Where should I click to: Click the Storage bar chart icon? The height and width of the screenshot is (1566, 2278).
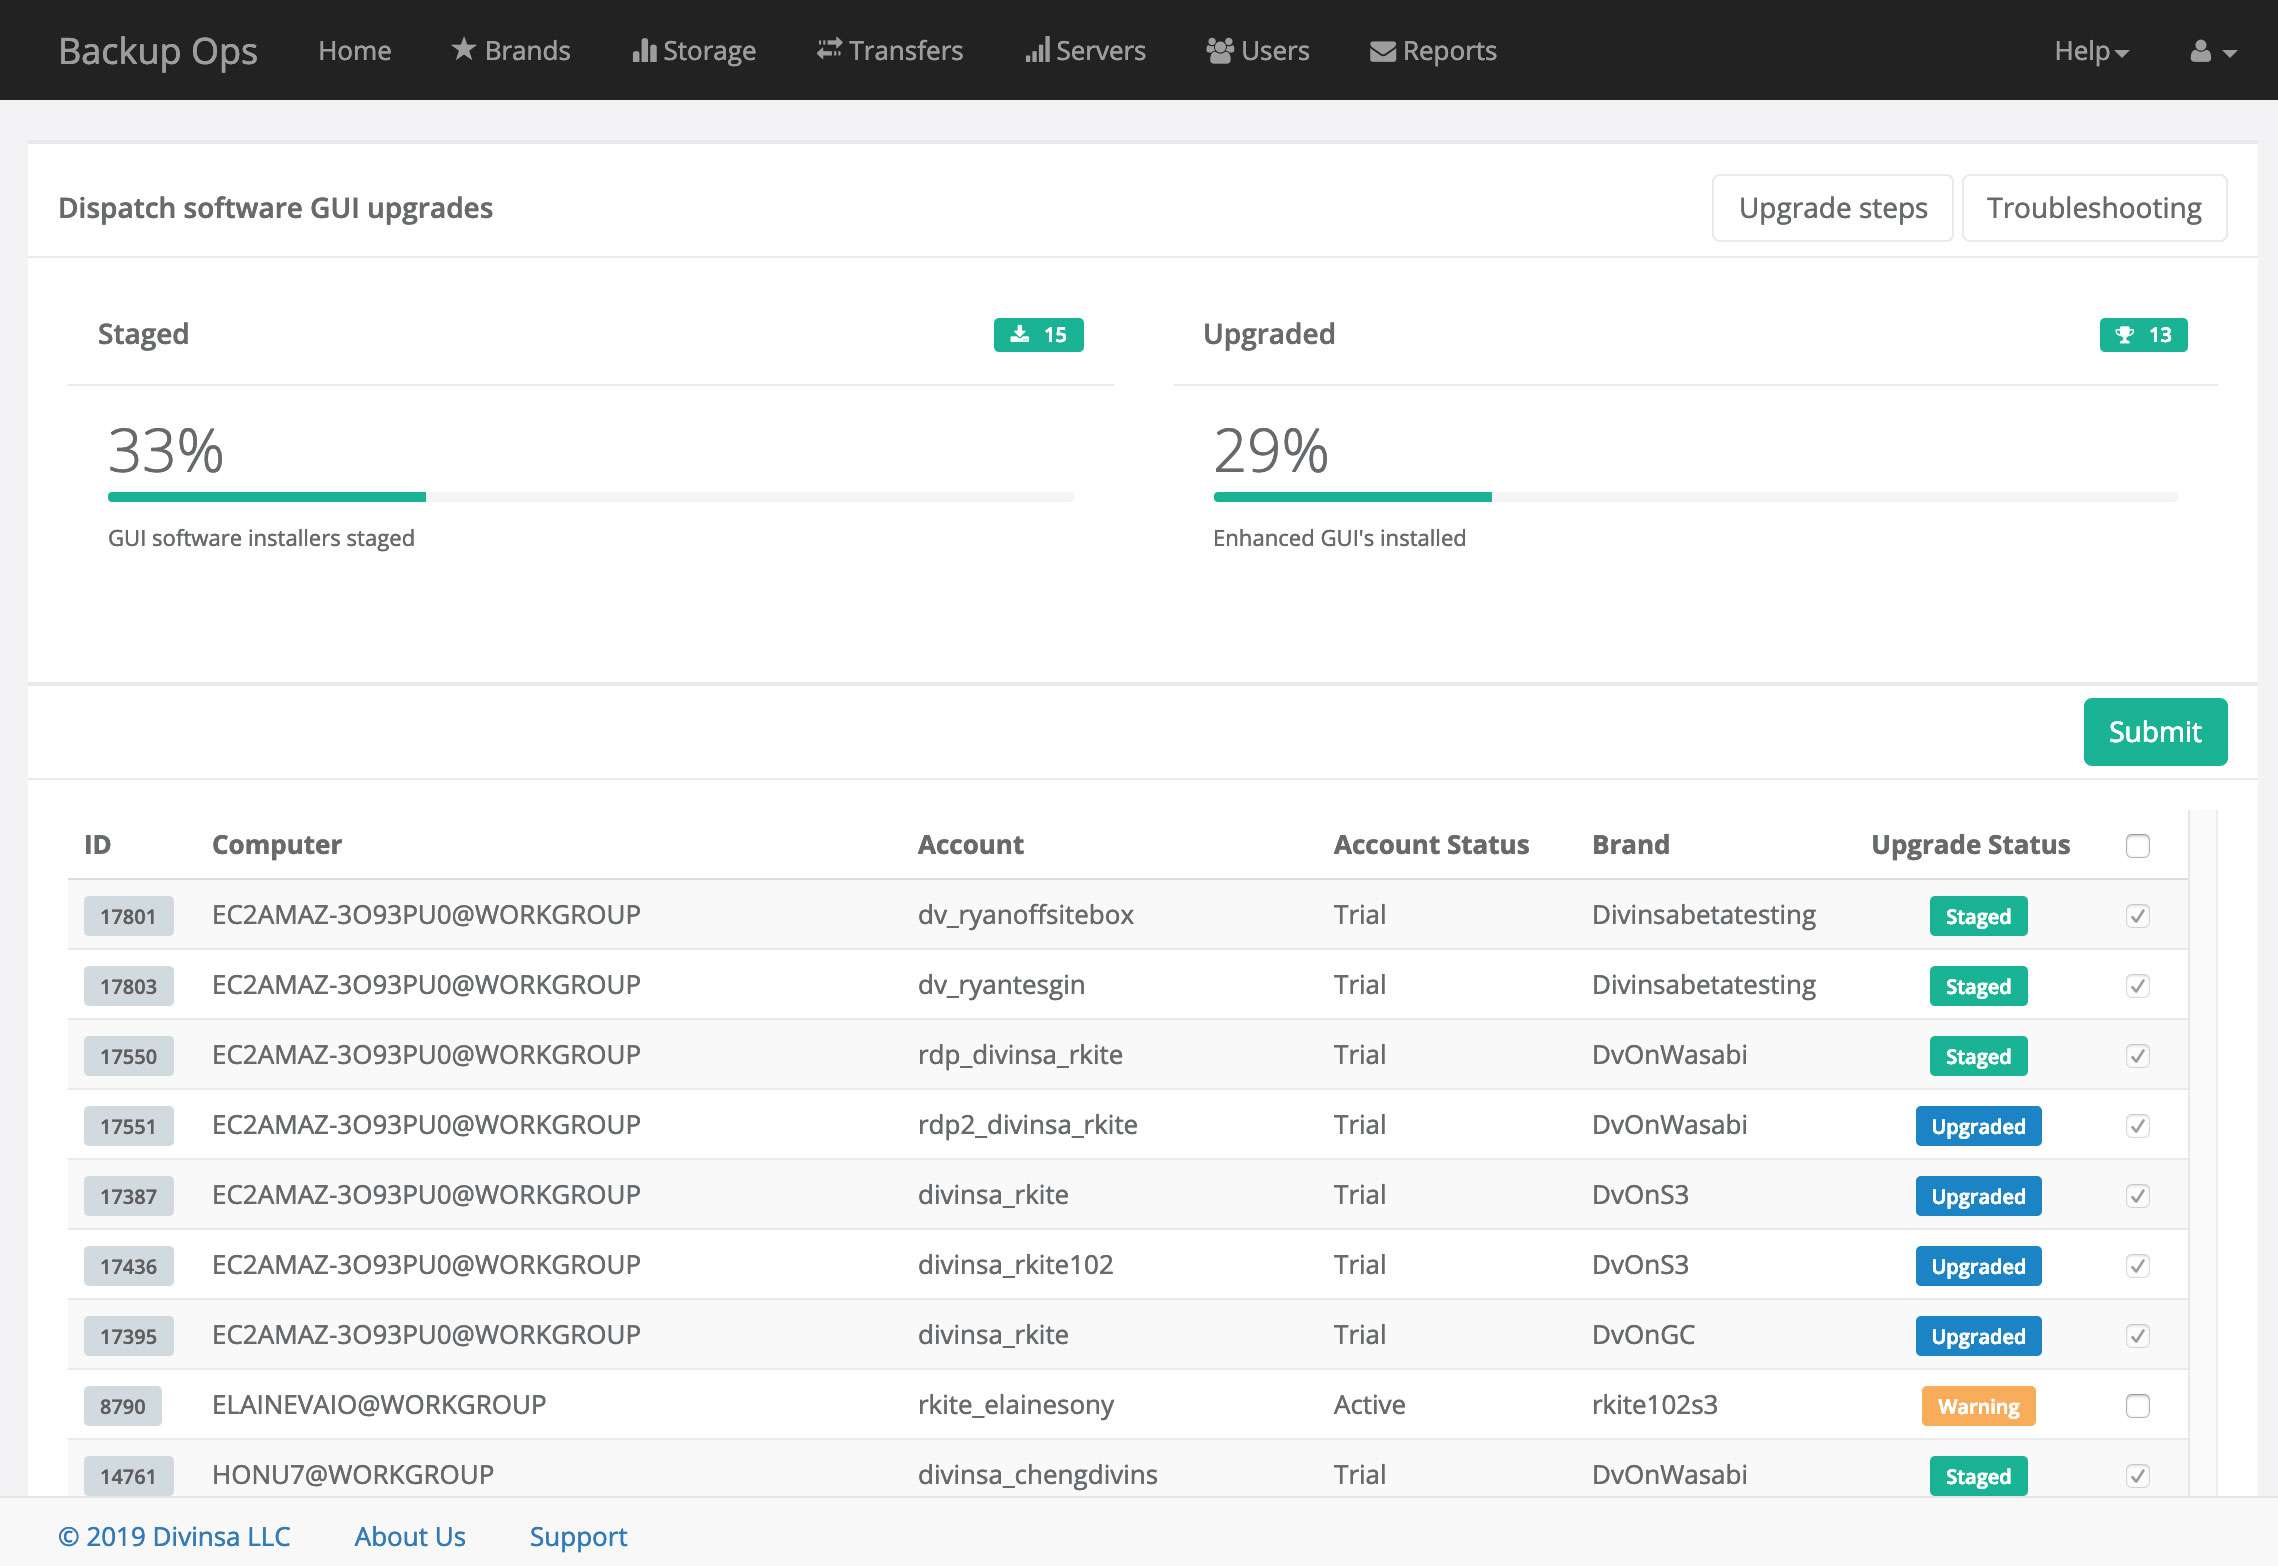(x=644, y=50)
